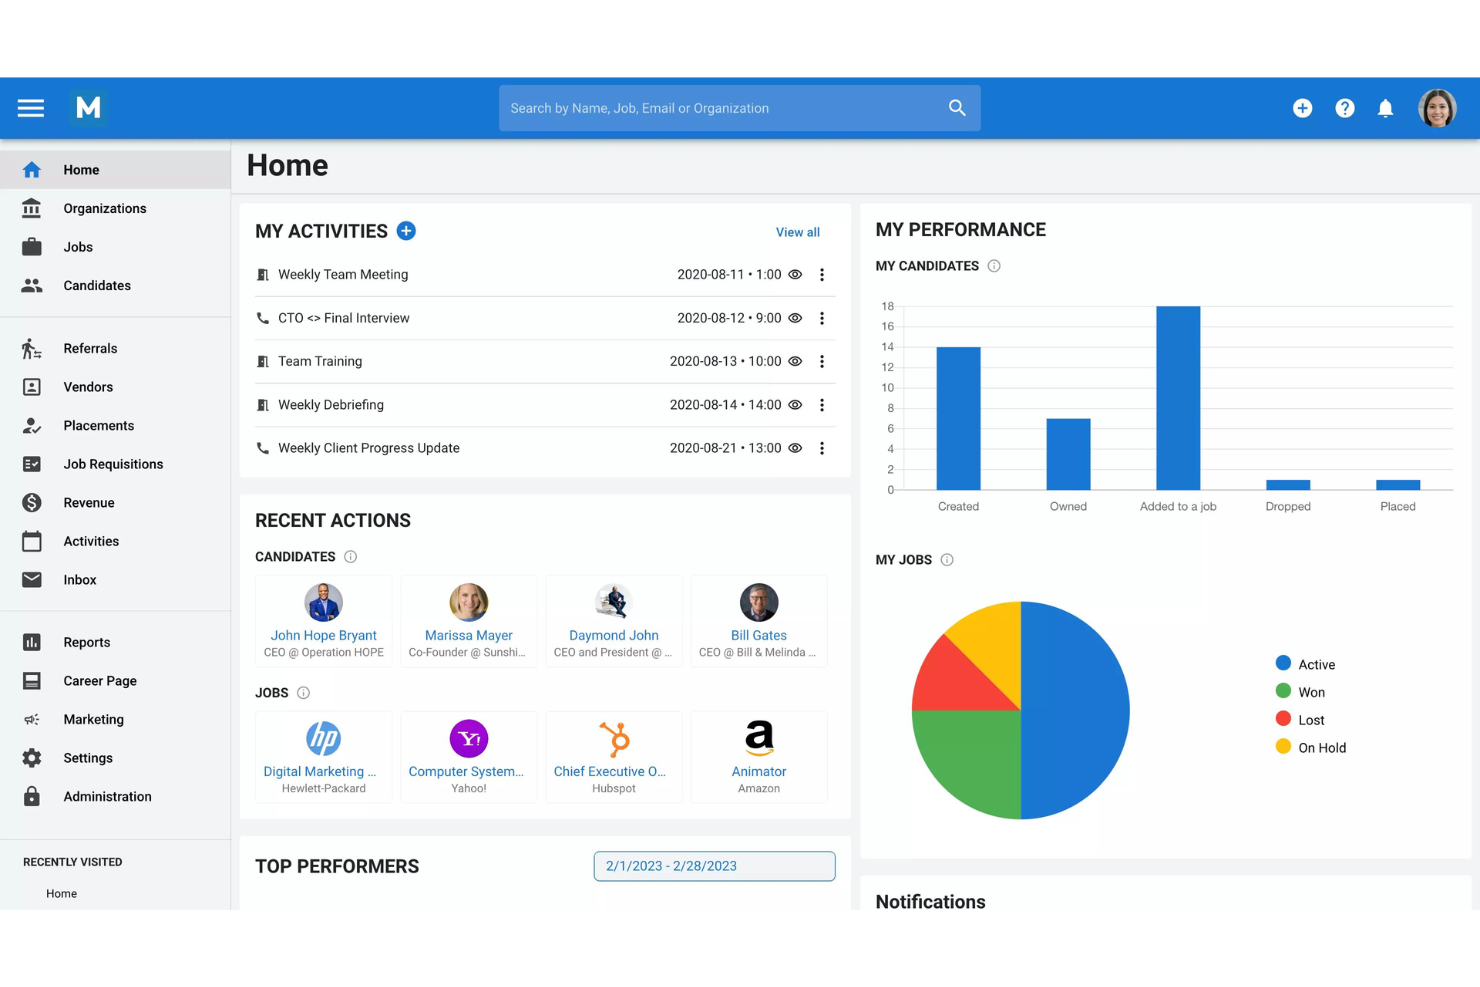Open the help question mark icon

point(1344,108)
